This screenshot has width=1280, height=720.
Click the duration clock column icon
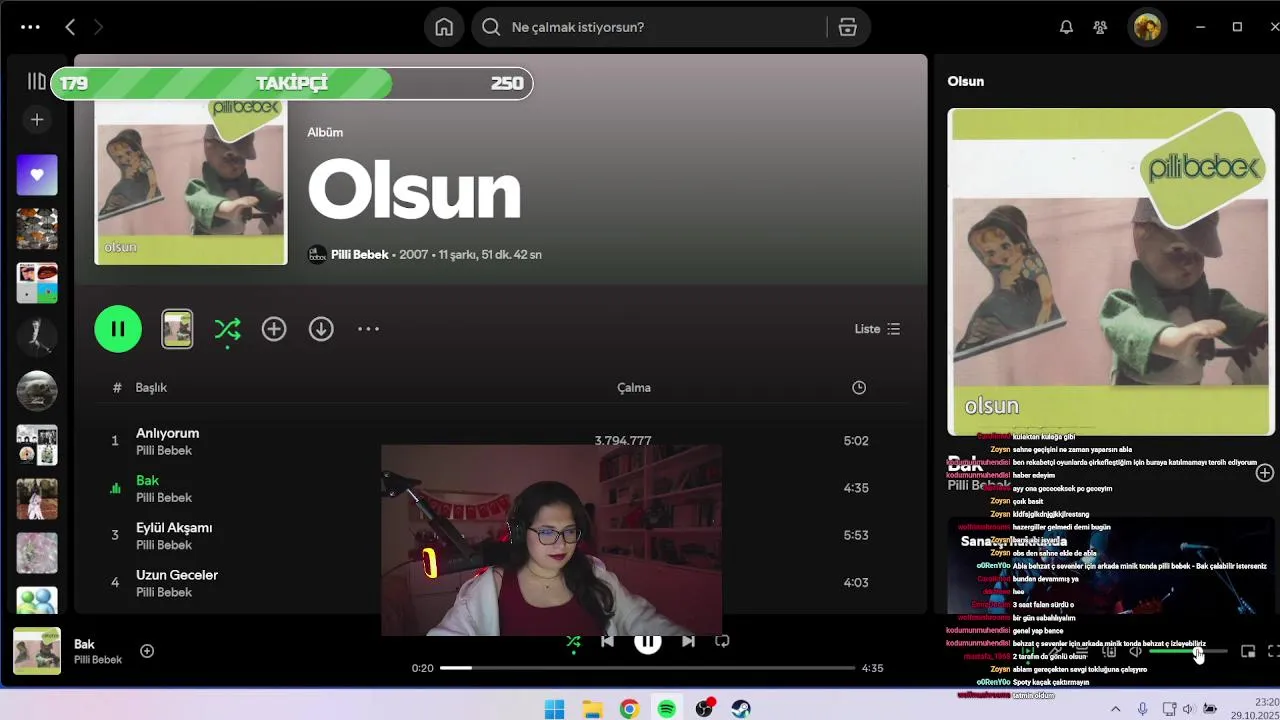tap(859, 388)
